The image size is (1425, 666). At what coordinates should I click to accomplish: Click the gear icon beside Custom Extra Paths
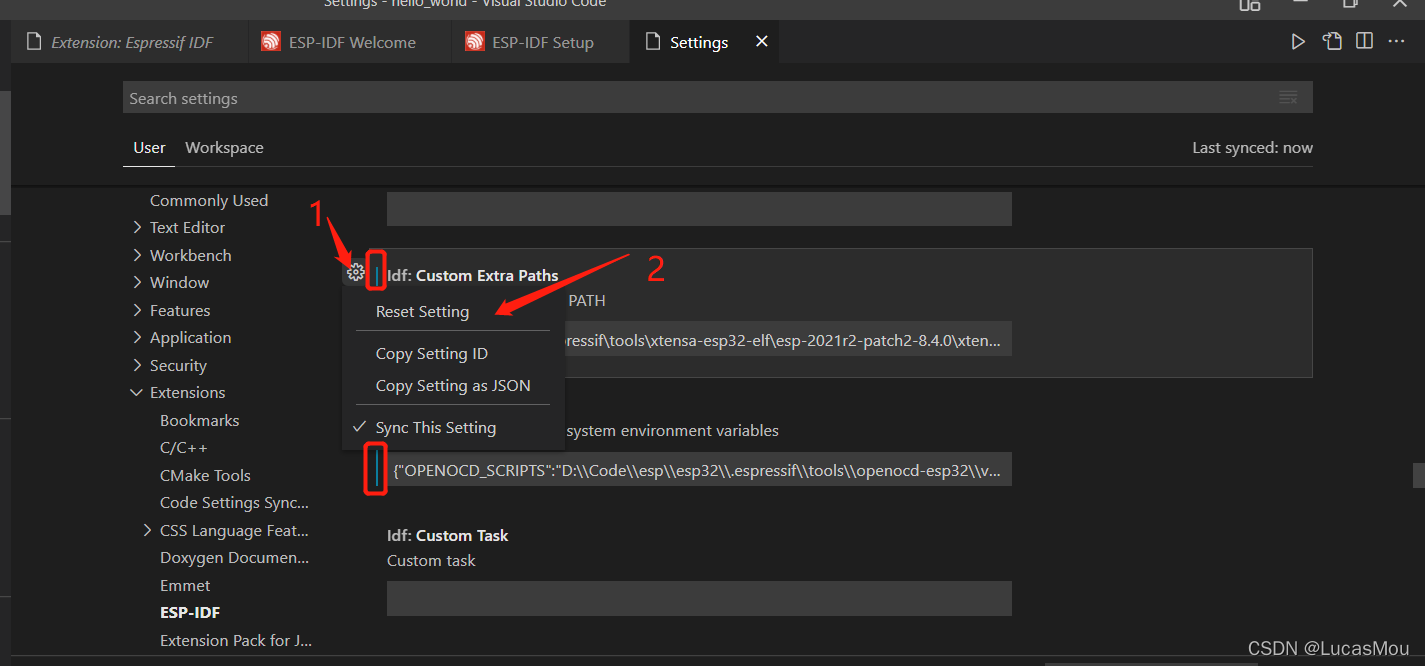355,272
